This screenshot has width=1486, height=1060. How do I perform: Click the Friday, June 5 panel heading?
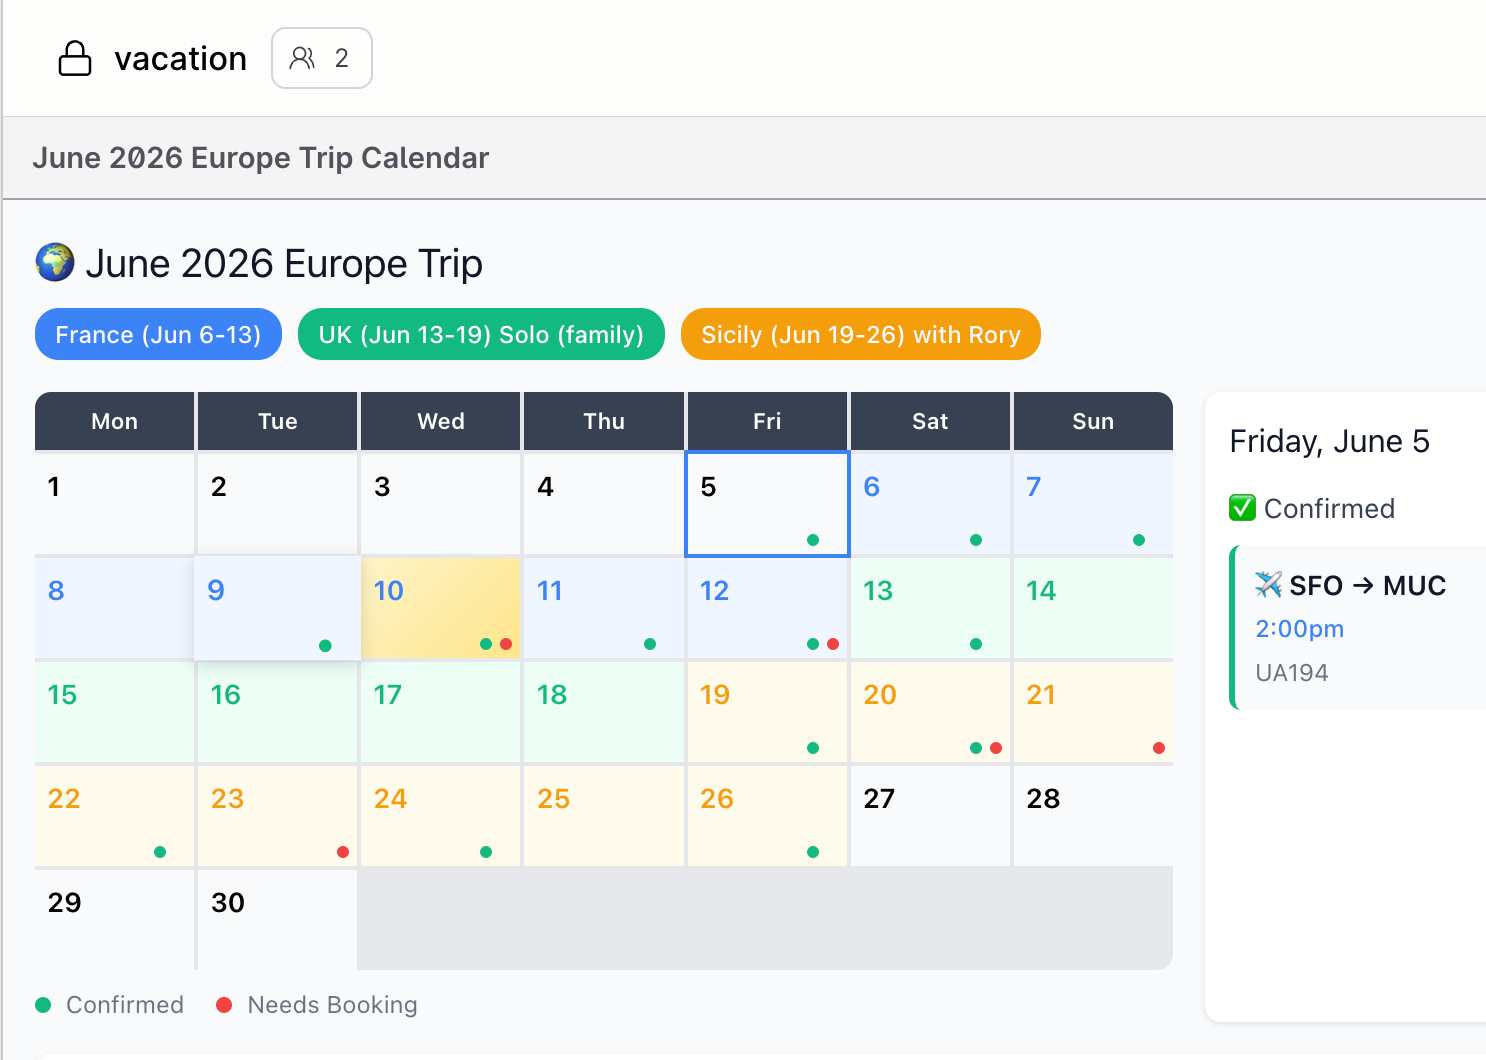click(x=1329, y=441)
